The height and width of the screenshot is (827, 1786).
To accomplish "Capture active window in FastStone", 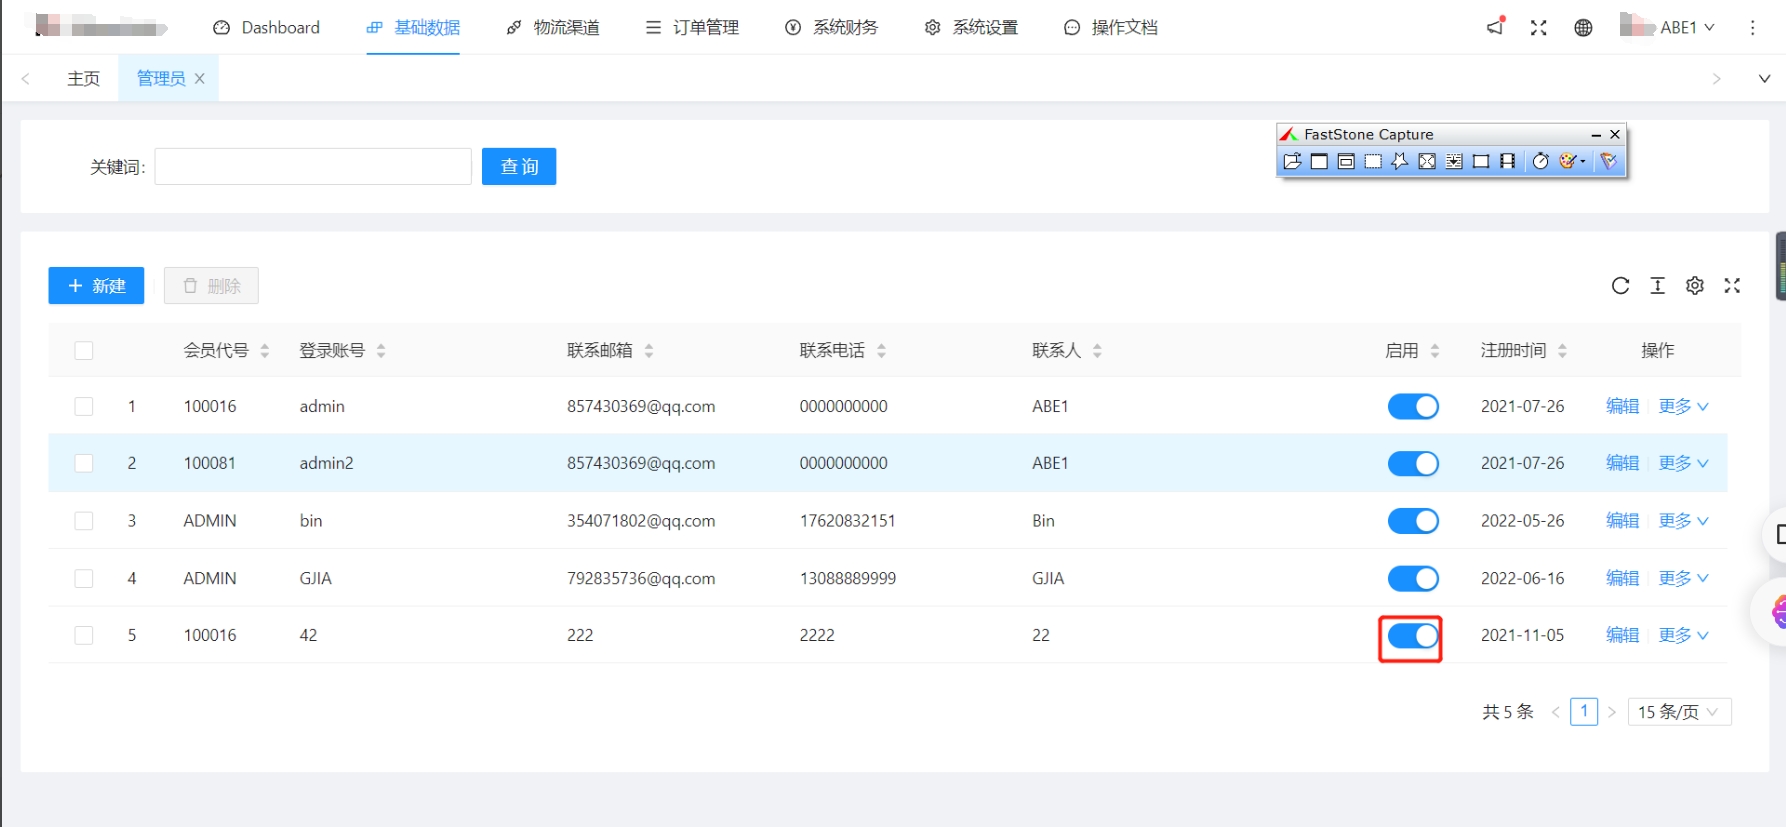I will point(1319,161).
